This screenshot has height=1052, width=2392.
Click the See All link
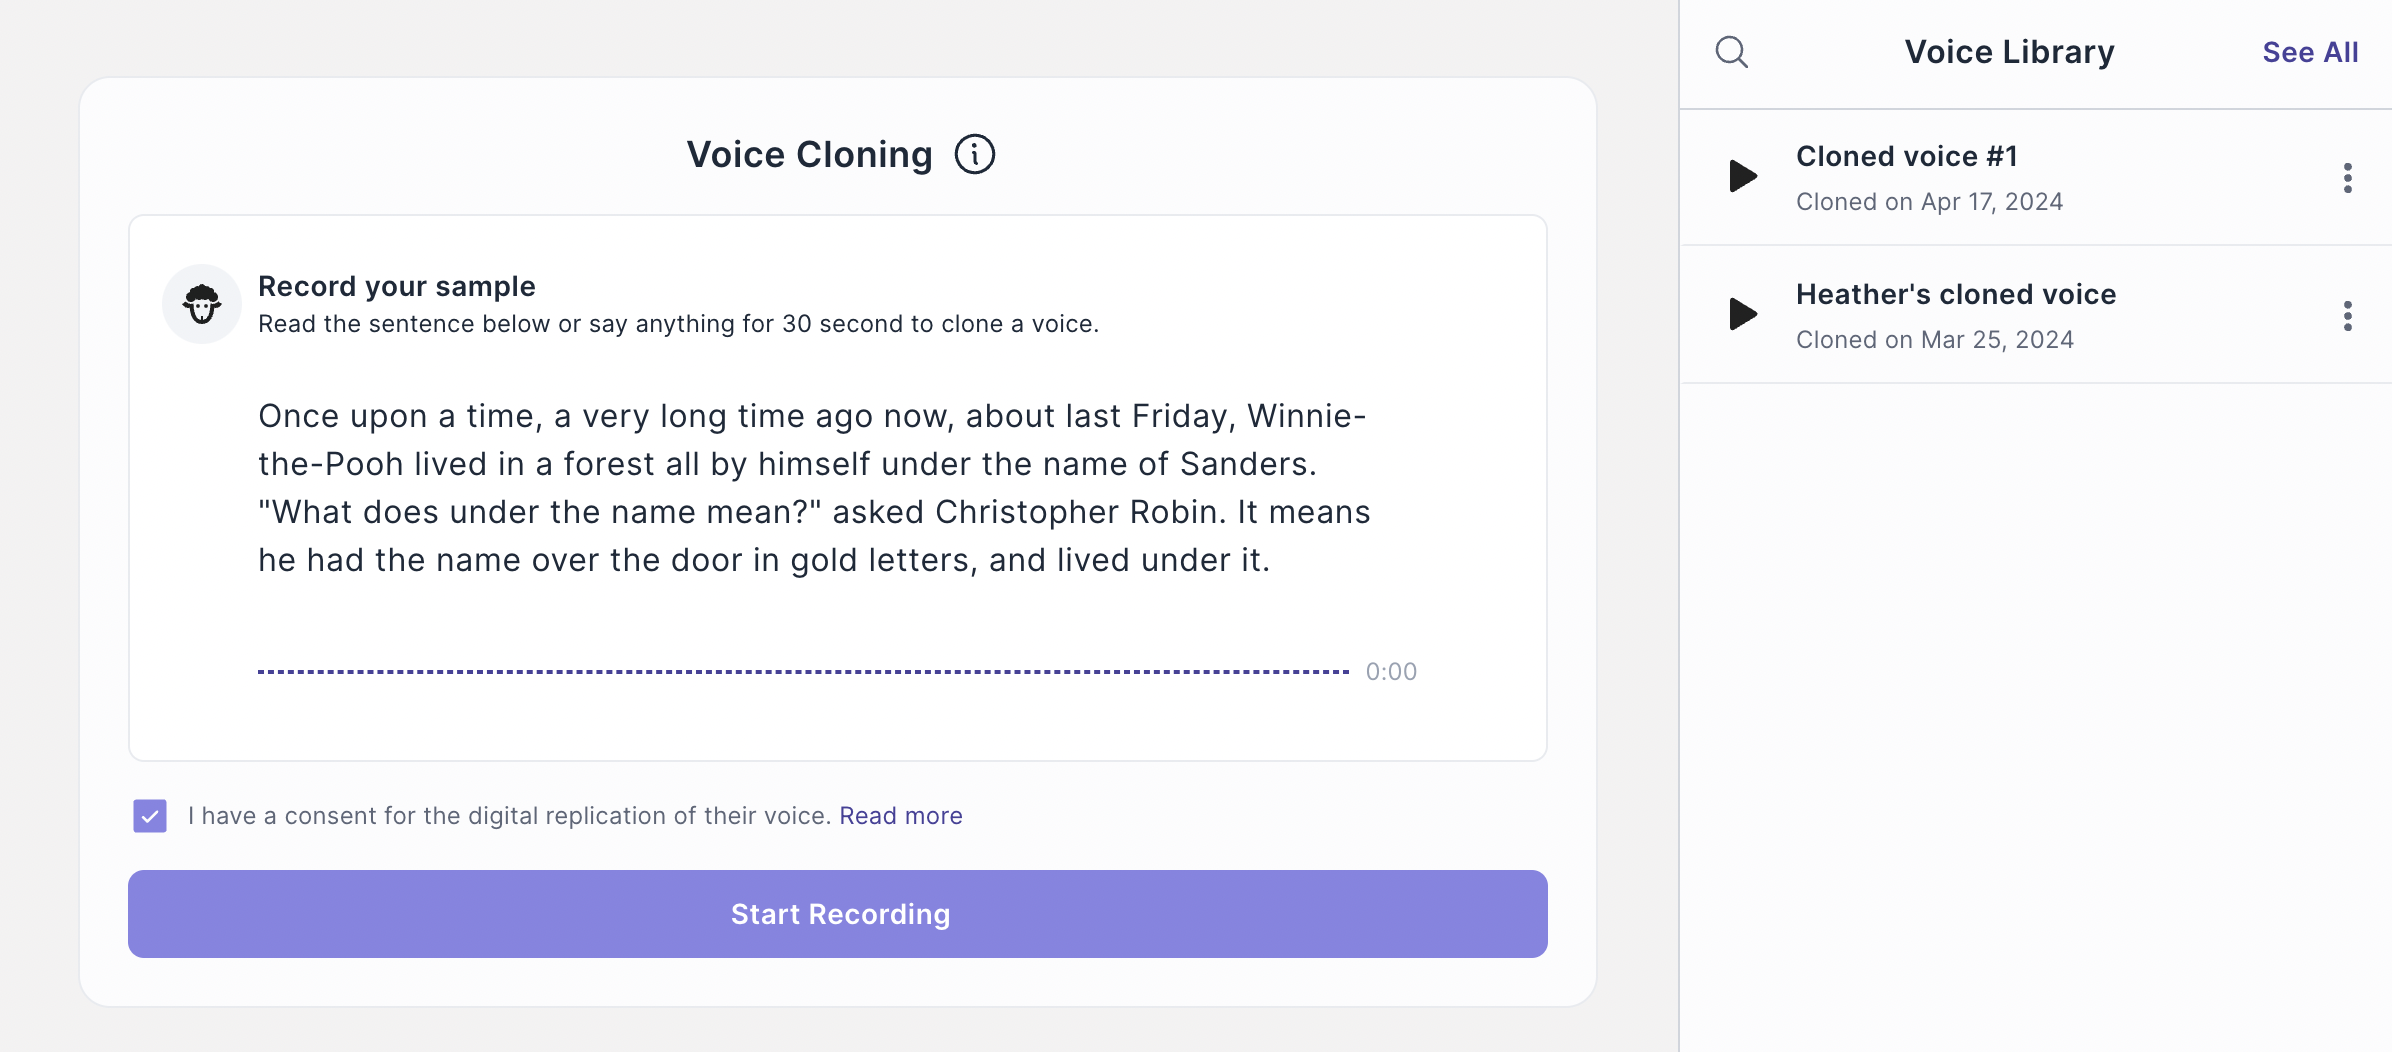tap(2310, 52)
